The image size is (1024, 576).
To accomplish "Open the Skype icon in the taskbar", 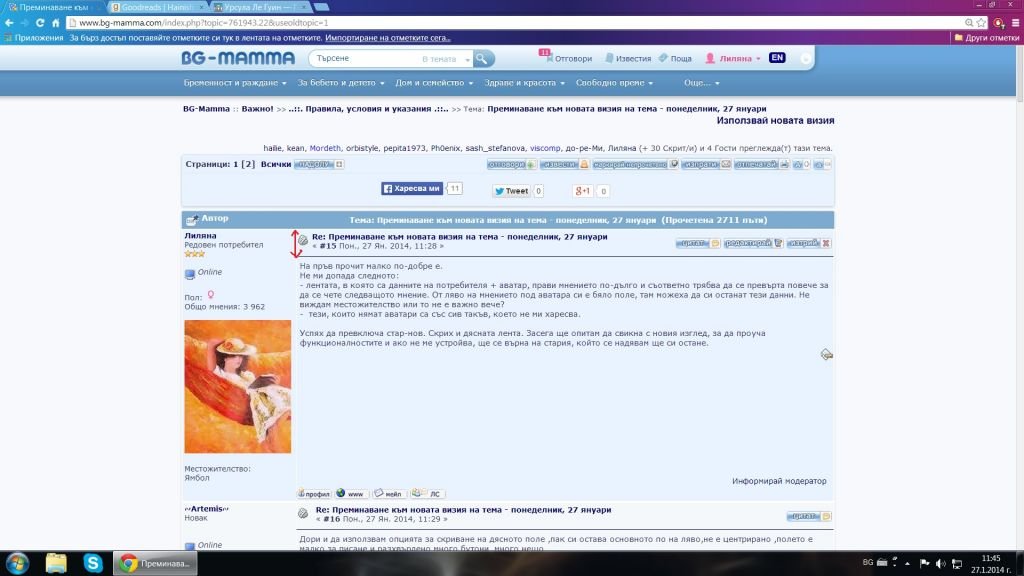I will click(93, 562).
